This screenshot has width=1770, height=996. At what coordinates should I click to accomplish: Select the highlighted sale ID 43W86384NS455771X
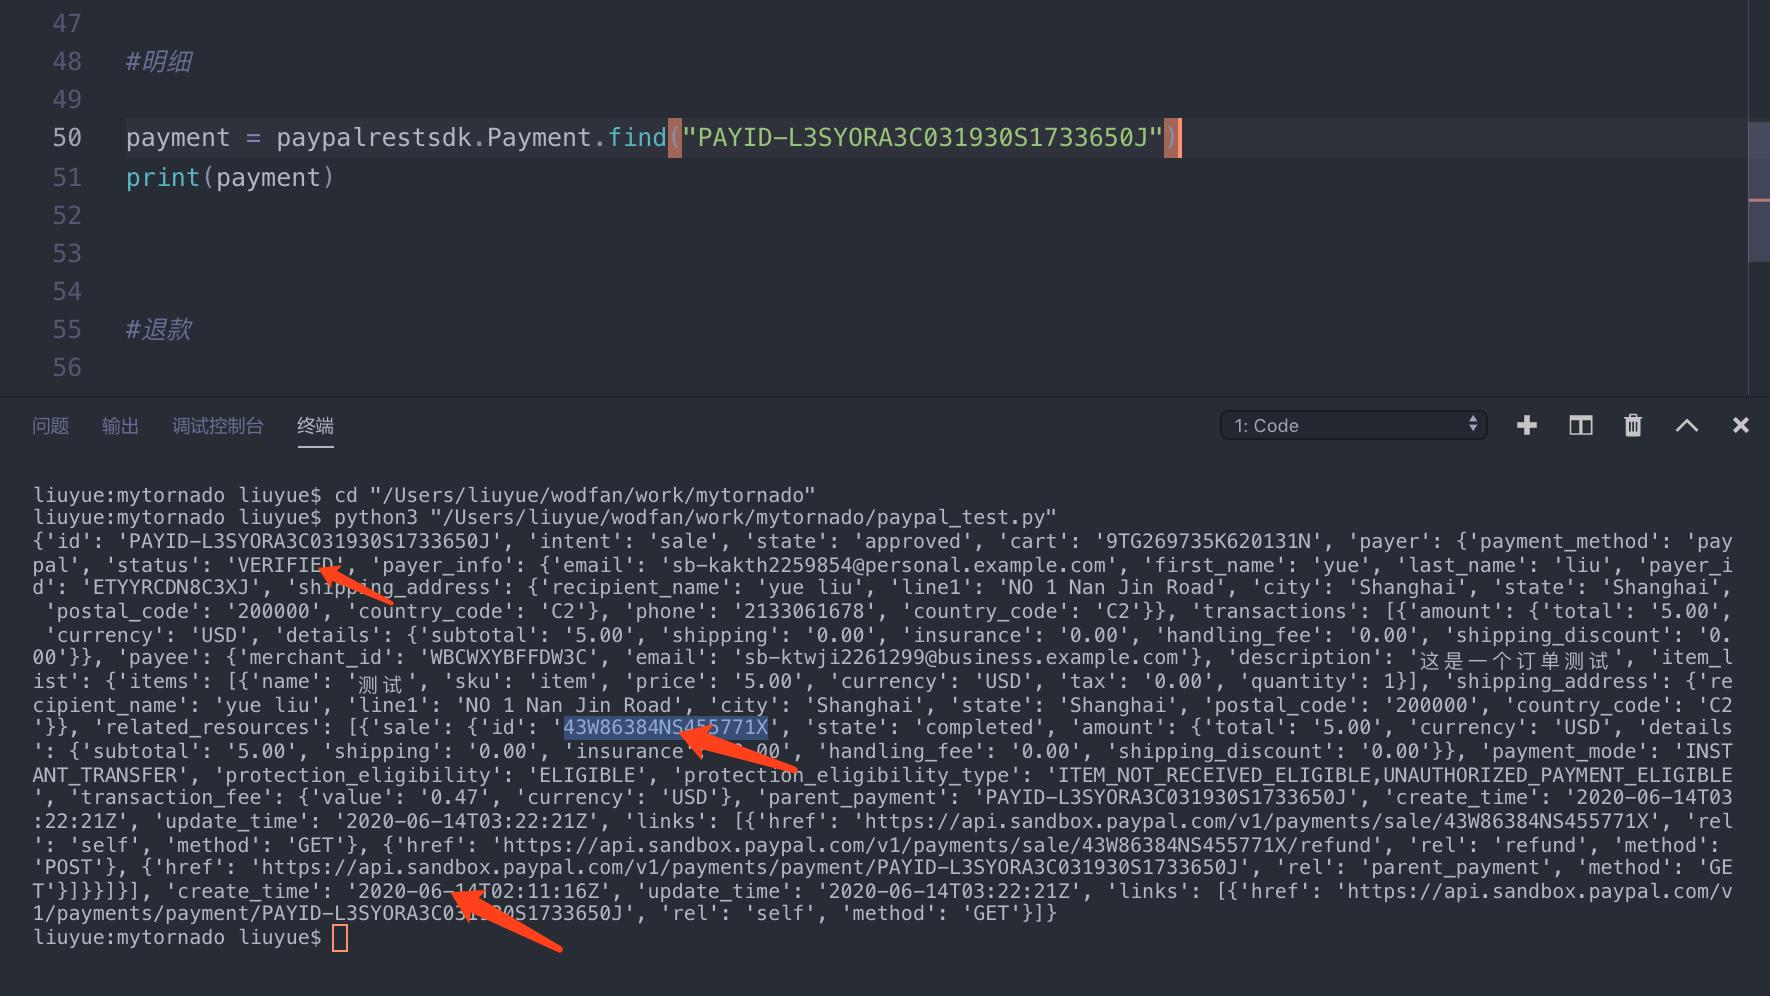(x=665, y=727)
